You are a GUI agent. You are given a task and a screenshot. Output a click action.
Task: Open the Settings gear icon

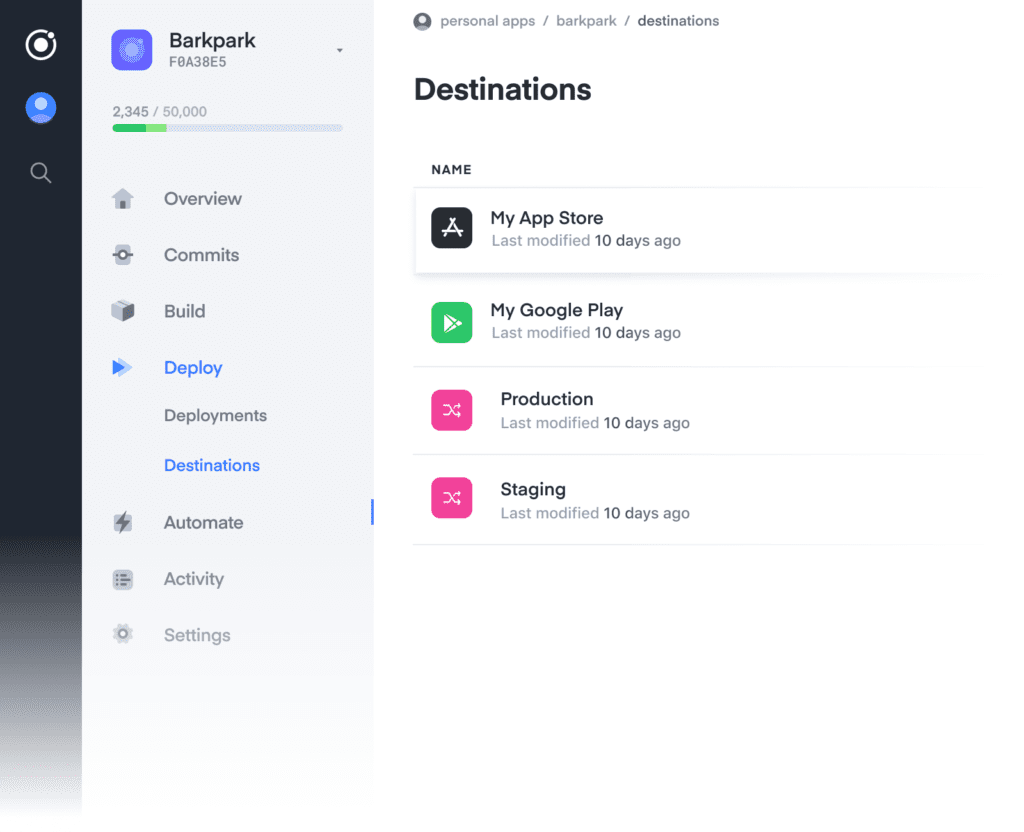coord(122,634)
